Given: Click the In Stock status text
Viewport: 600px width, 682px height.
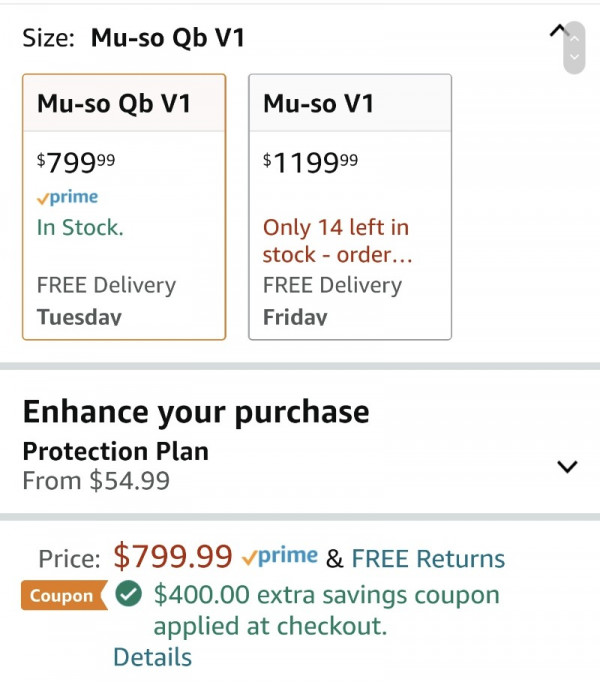Looking at the screenshot, I should pos(80,227).
